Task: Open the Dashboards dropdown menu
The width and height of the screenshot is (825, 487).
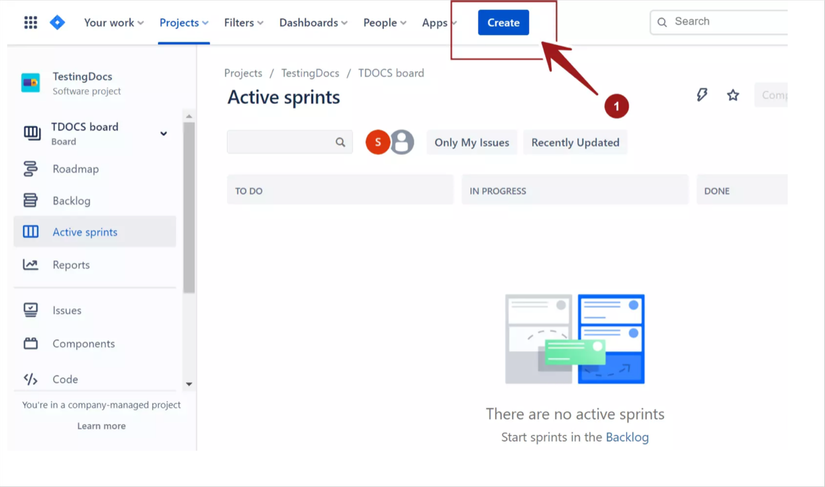Action: pos(313,23)
